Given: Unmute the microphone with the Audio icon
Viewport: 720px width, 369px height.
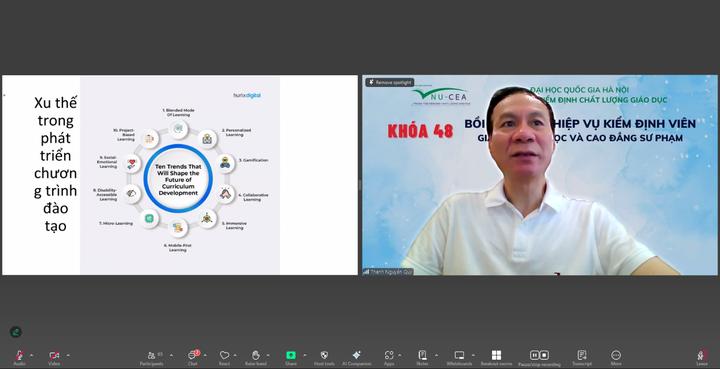Looking at the screenshot, I should [x=19, y=356].
